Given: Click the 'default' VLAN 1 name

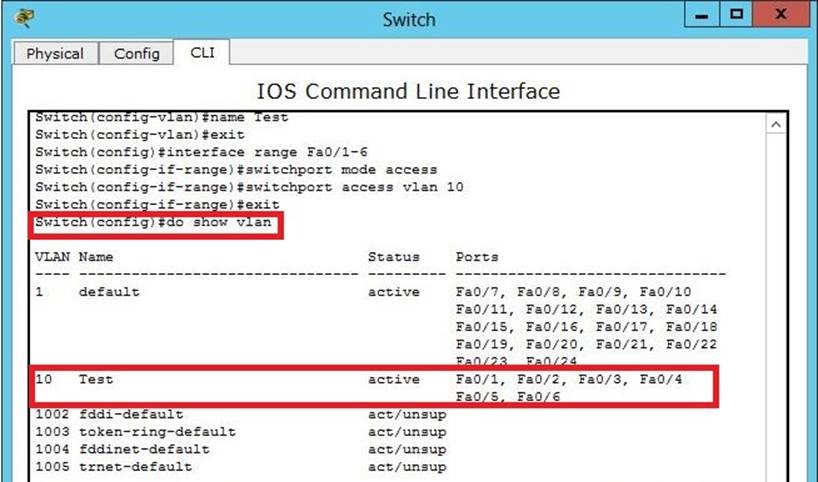Looking at the screenshot, I should coord(109,292).
